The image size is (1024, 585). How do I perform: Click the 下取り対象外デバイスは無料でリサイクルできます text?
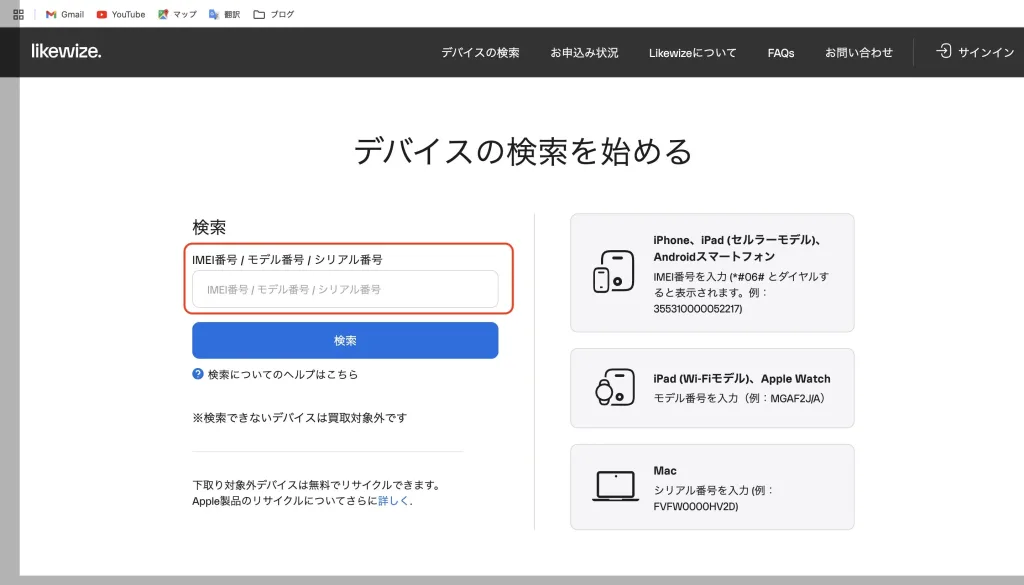coord(318,485)
